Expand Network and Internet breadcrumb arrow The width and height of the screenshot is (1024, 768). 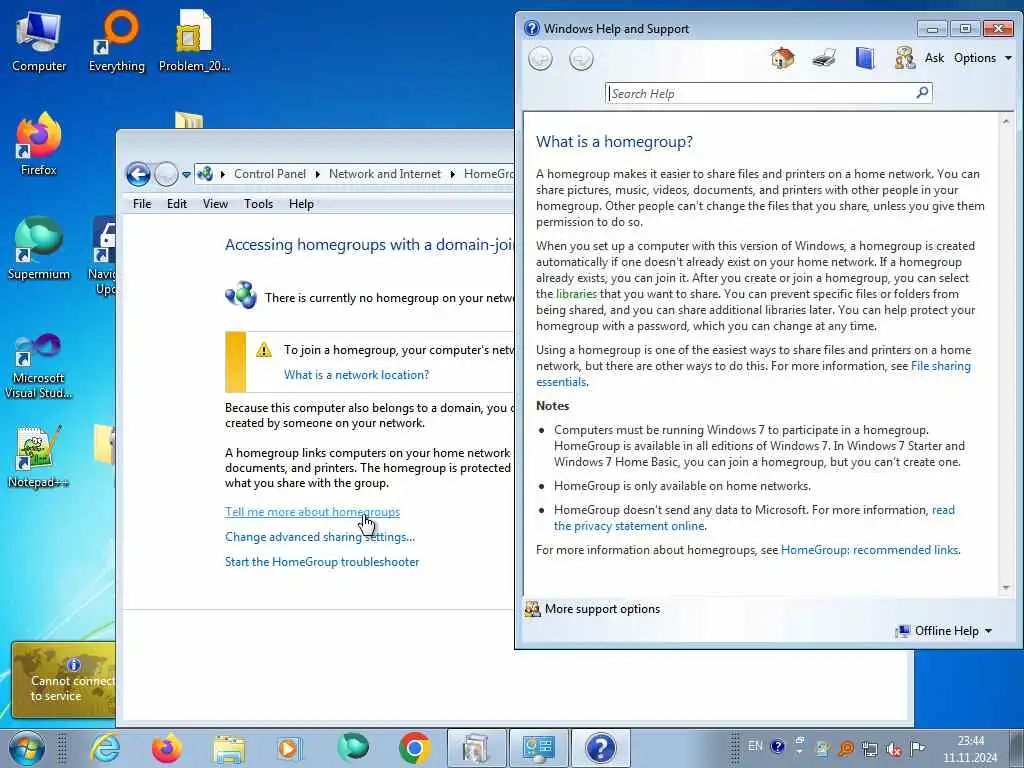click(452, 174)
